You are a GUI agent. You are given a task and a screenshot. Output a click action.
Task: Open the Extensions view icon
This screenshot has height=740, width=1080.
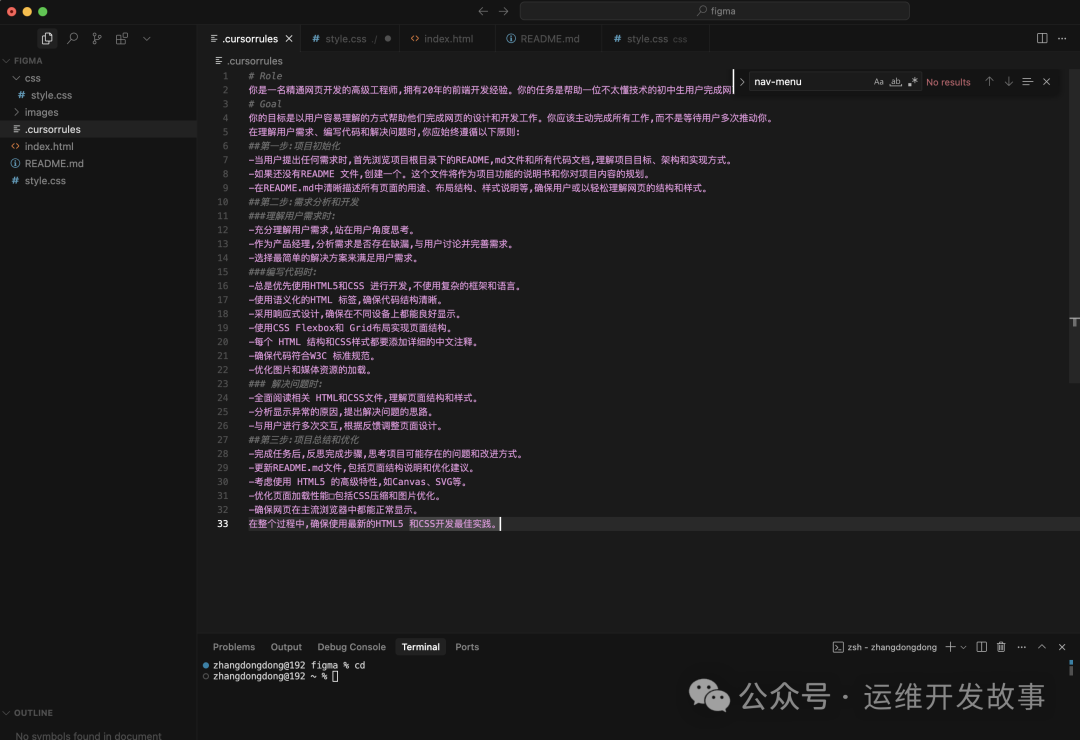point(122,39)
